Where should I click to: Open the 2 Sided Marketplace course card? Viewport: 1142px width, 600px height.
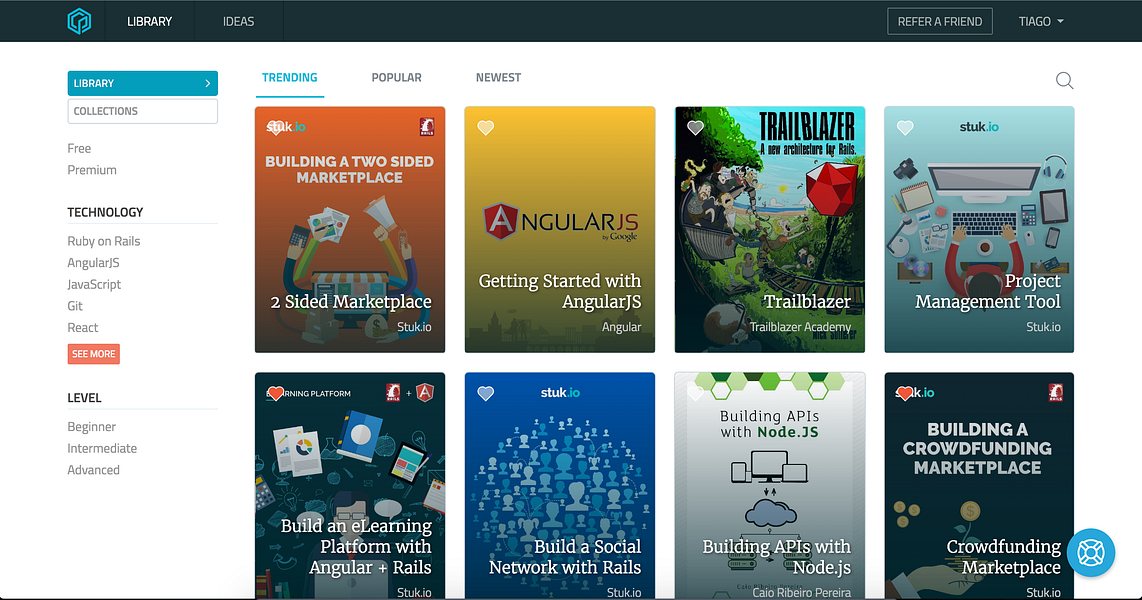(x=350, y=229)
